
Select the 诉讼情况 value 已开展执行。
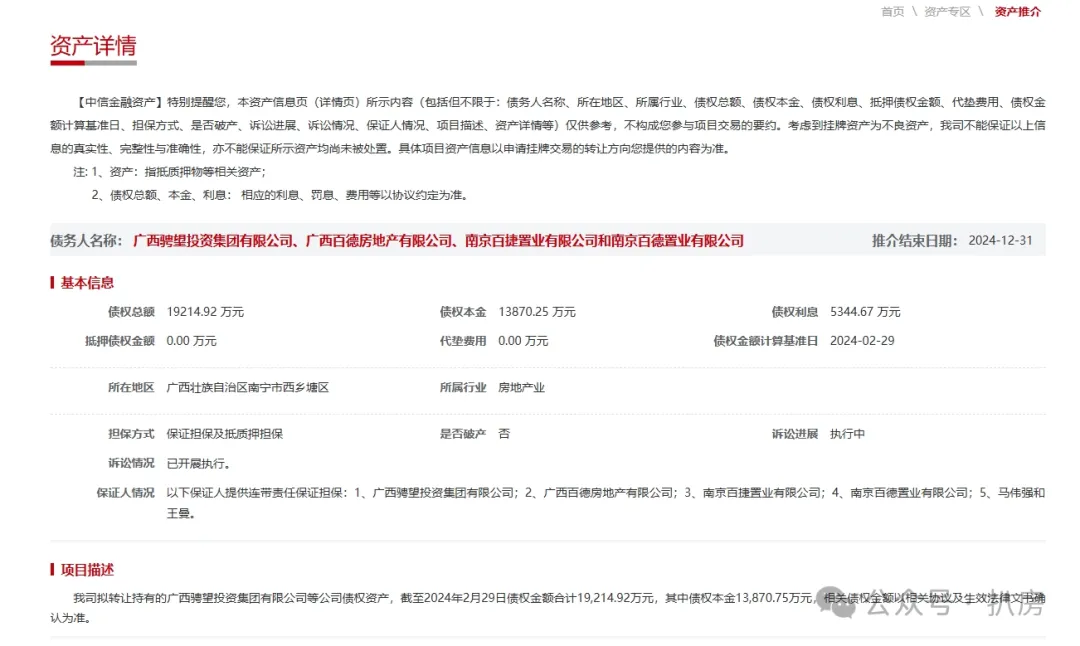tap(198, 463)
